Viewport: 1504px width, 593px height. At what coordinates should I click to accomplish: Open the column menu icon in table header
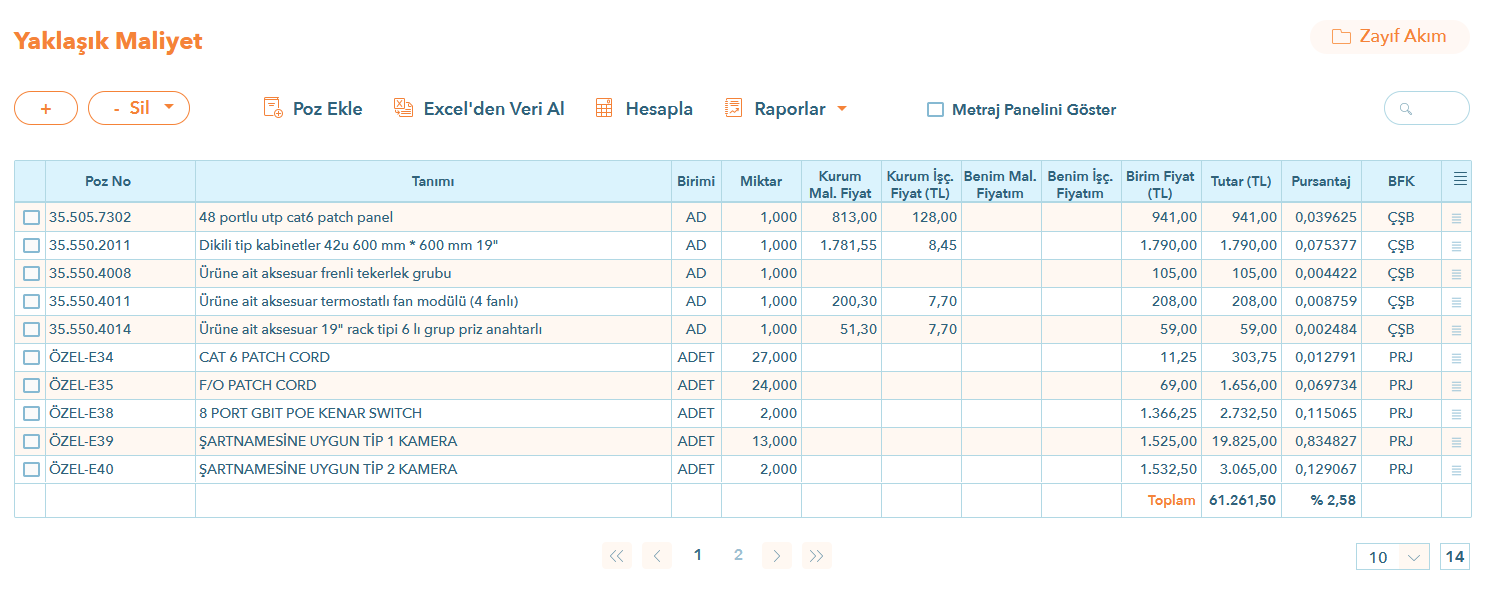[1460, 180]
